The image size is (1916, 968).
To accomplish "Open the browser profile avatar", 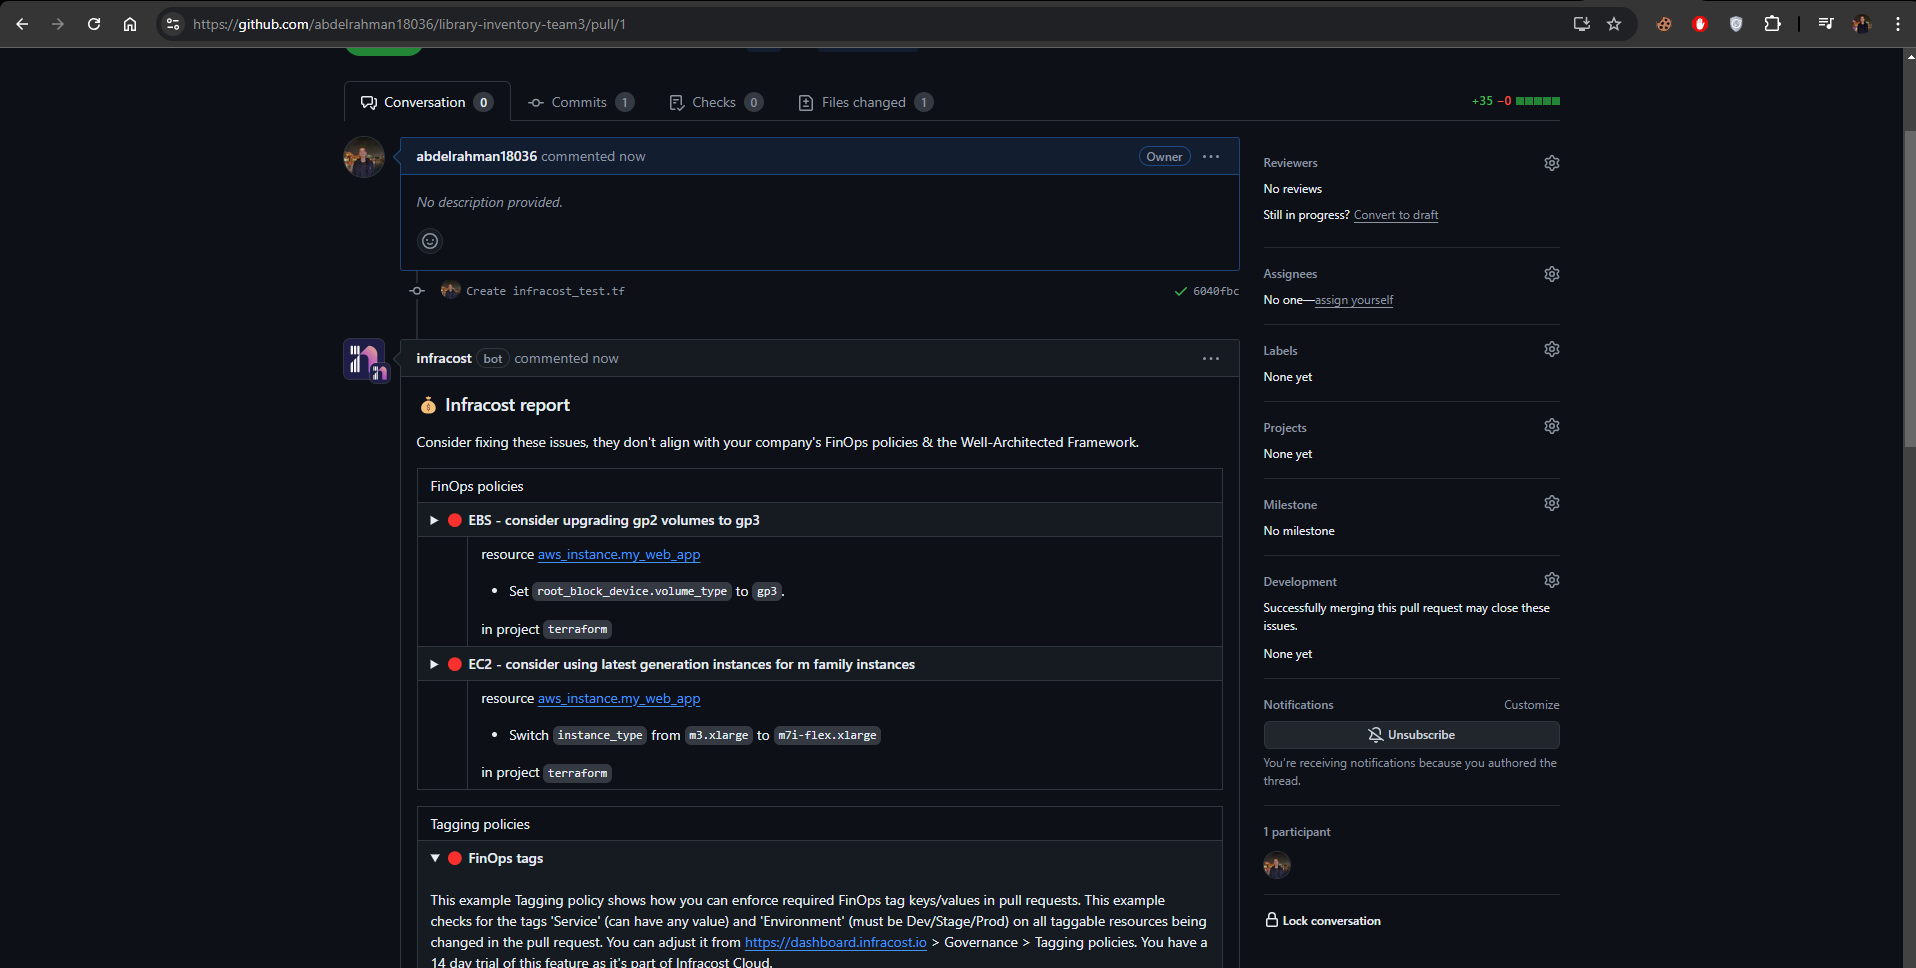I will coord(1861,24).
